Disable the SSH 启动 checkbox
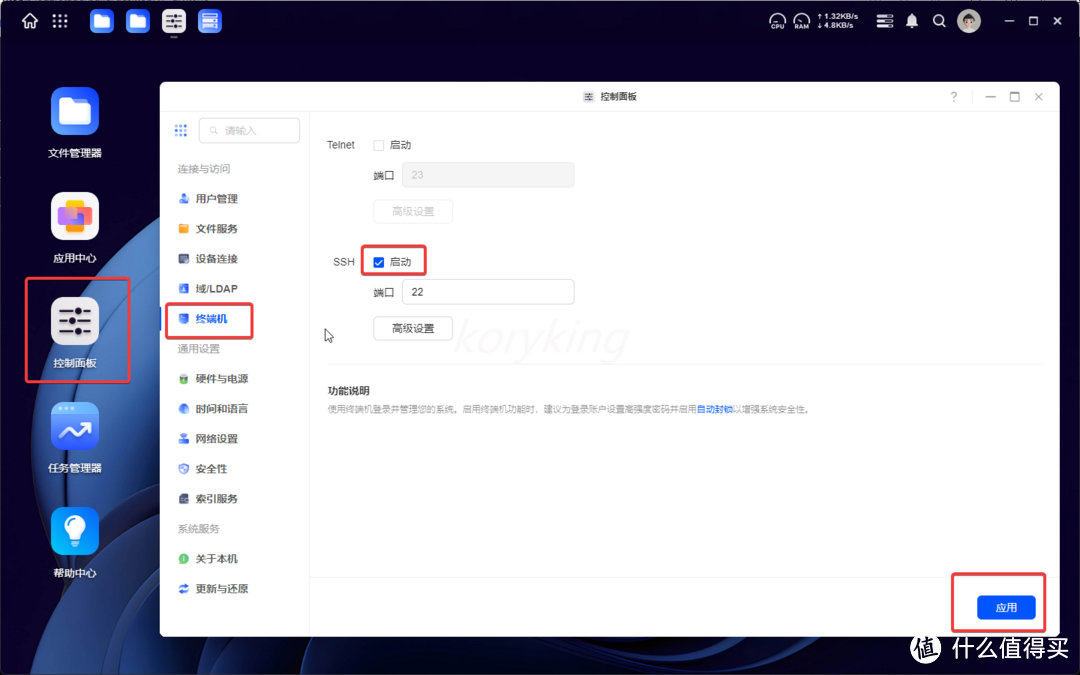This screenshot has width=1080, height=675. pos(378,260)
